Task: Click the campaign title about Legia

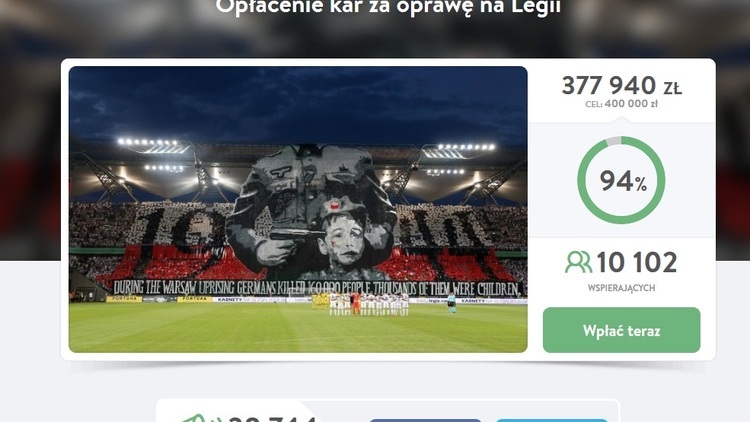Action: pos(388,7)
